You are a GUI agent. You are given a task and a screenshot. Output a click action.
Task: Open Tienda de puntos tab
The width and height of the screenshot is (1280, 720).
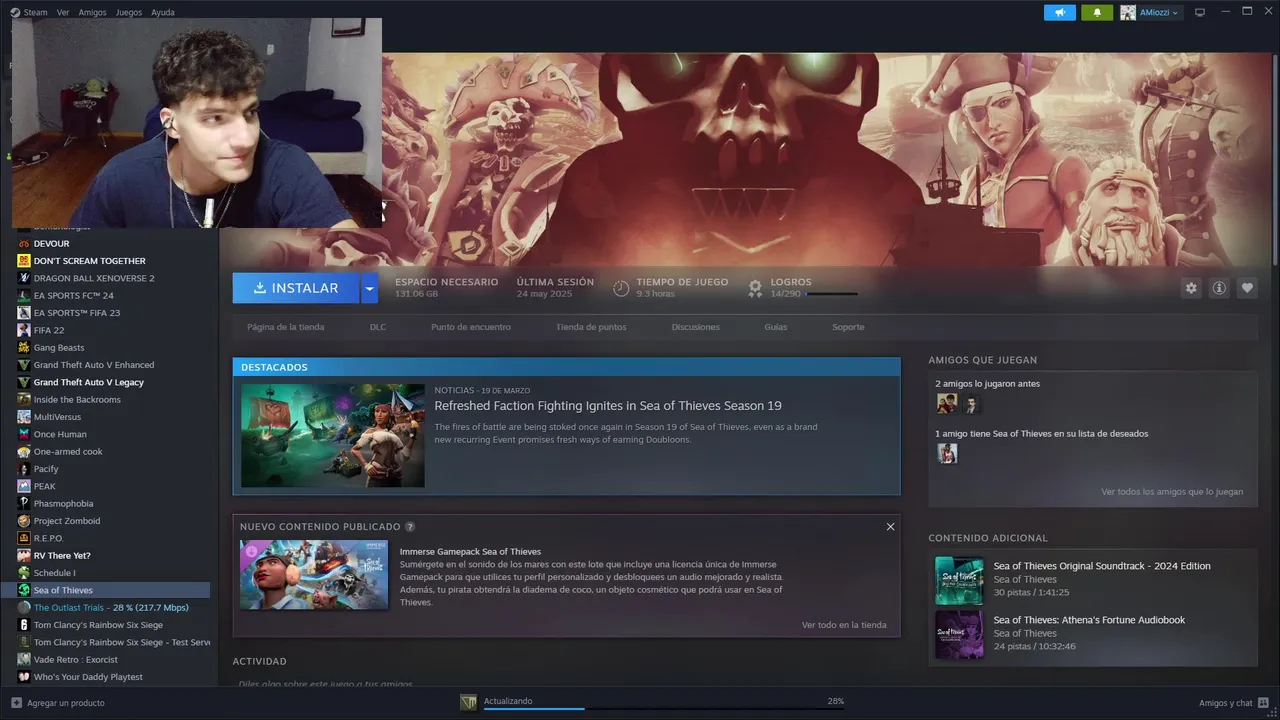[x=591, y=327]
